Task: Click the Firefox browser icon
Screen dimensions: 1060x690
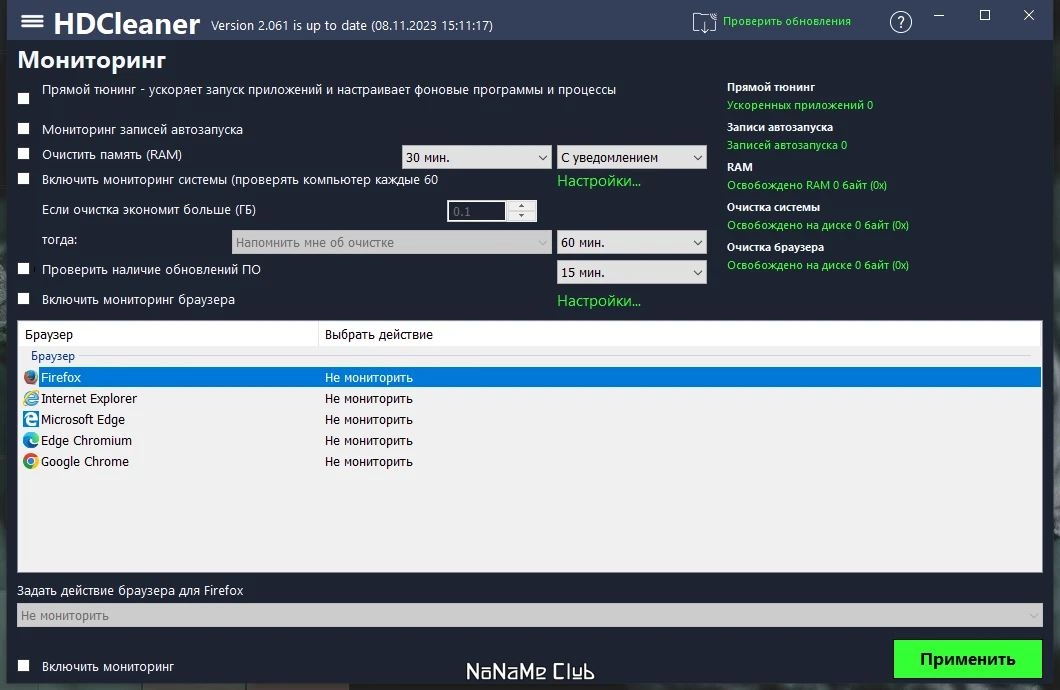Action: [30, 377]
